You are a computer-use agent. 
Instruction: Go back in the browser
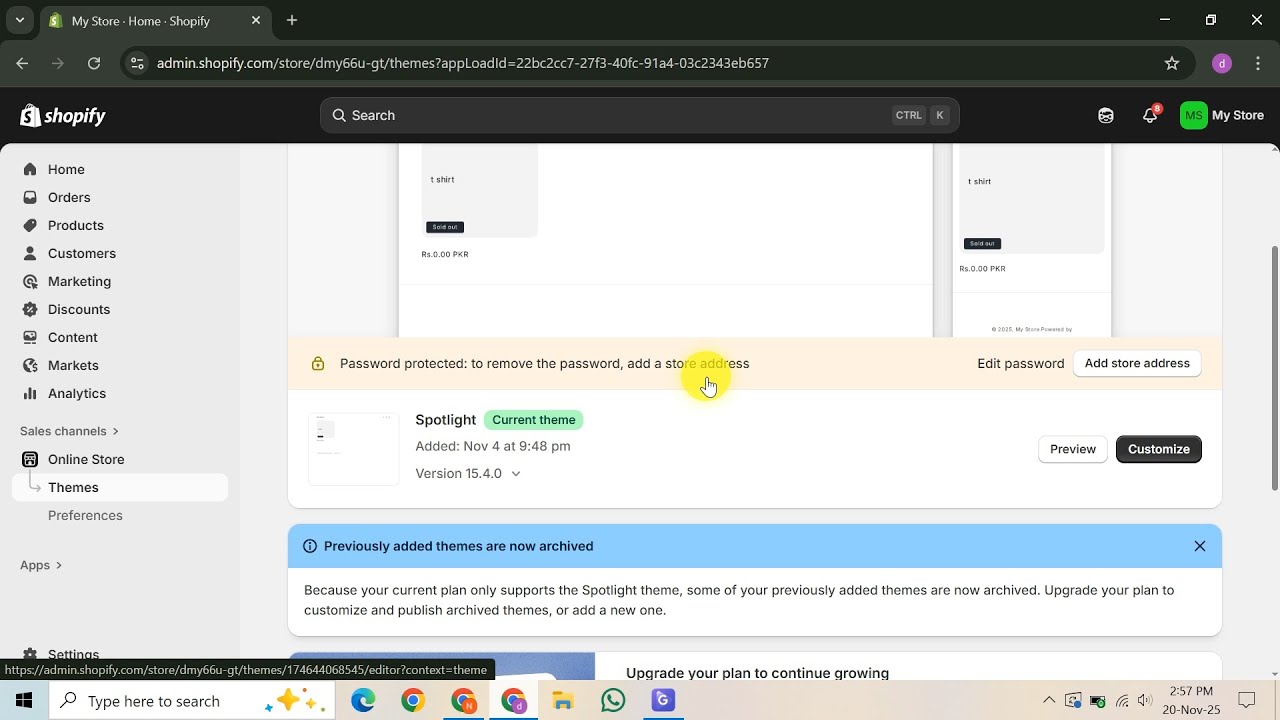(22, 63)
